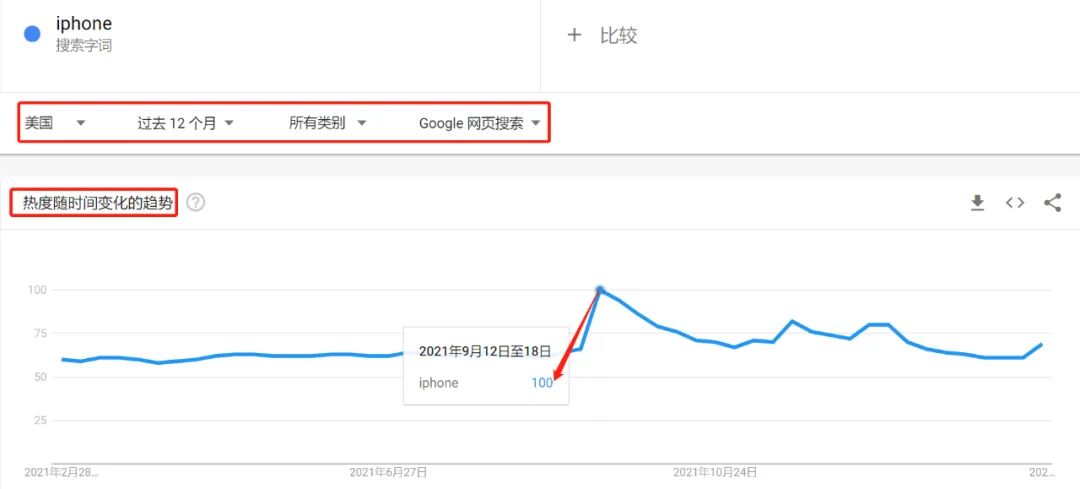Open the help question mark icon
Viewport: 1080px width, 489px height.
tap(196, 202)
